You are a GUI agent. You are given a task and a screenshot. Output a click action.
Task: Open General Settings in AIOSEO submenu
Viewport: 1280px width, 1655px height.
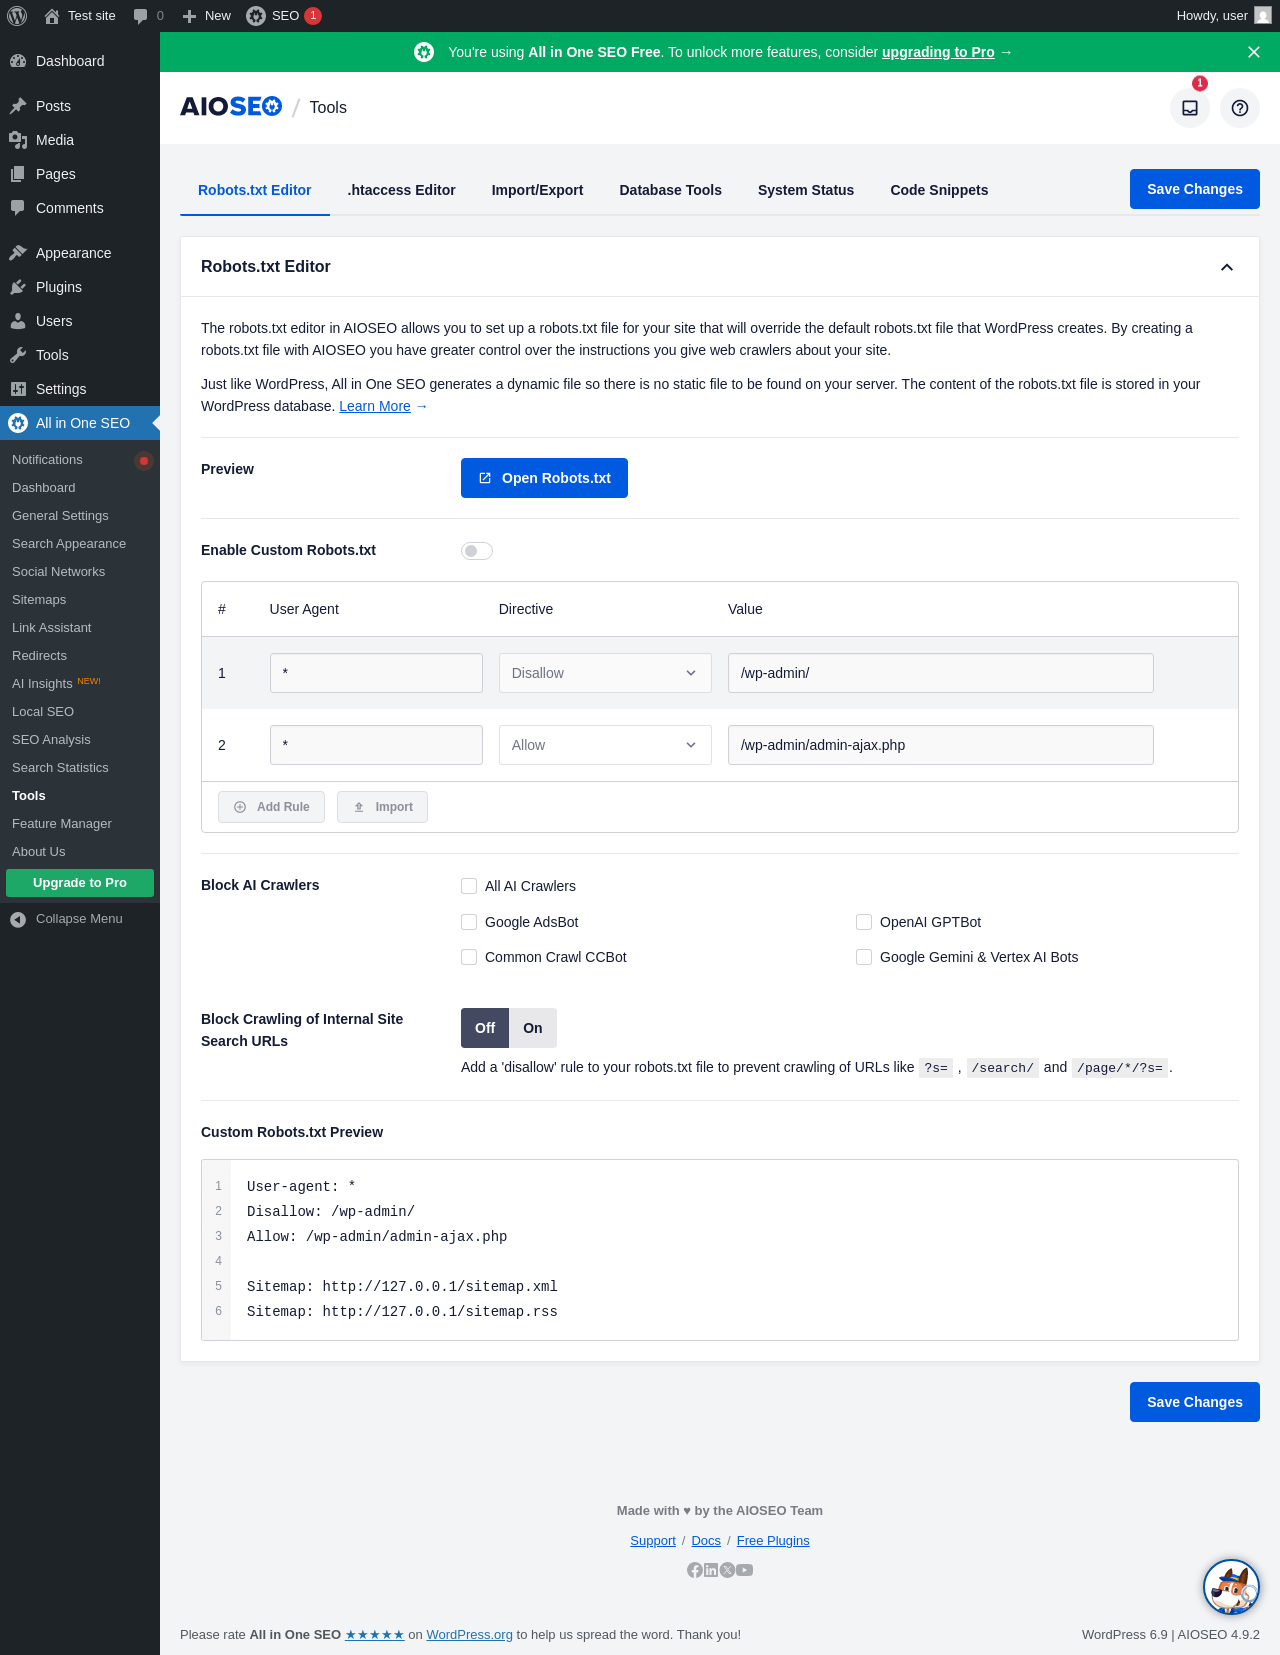60,516
